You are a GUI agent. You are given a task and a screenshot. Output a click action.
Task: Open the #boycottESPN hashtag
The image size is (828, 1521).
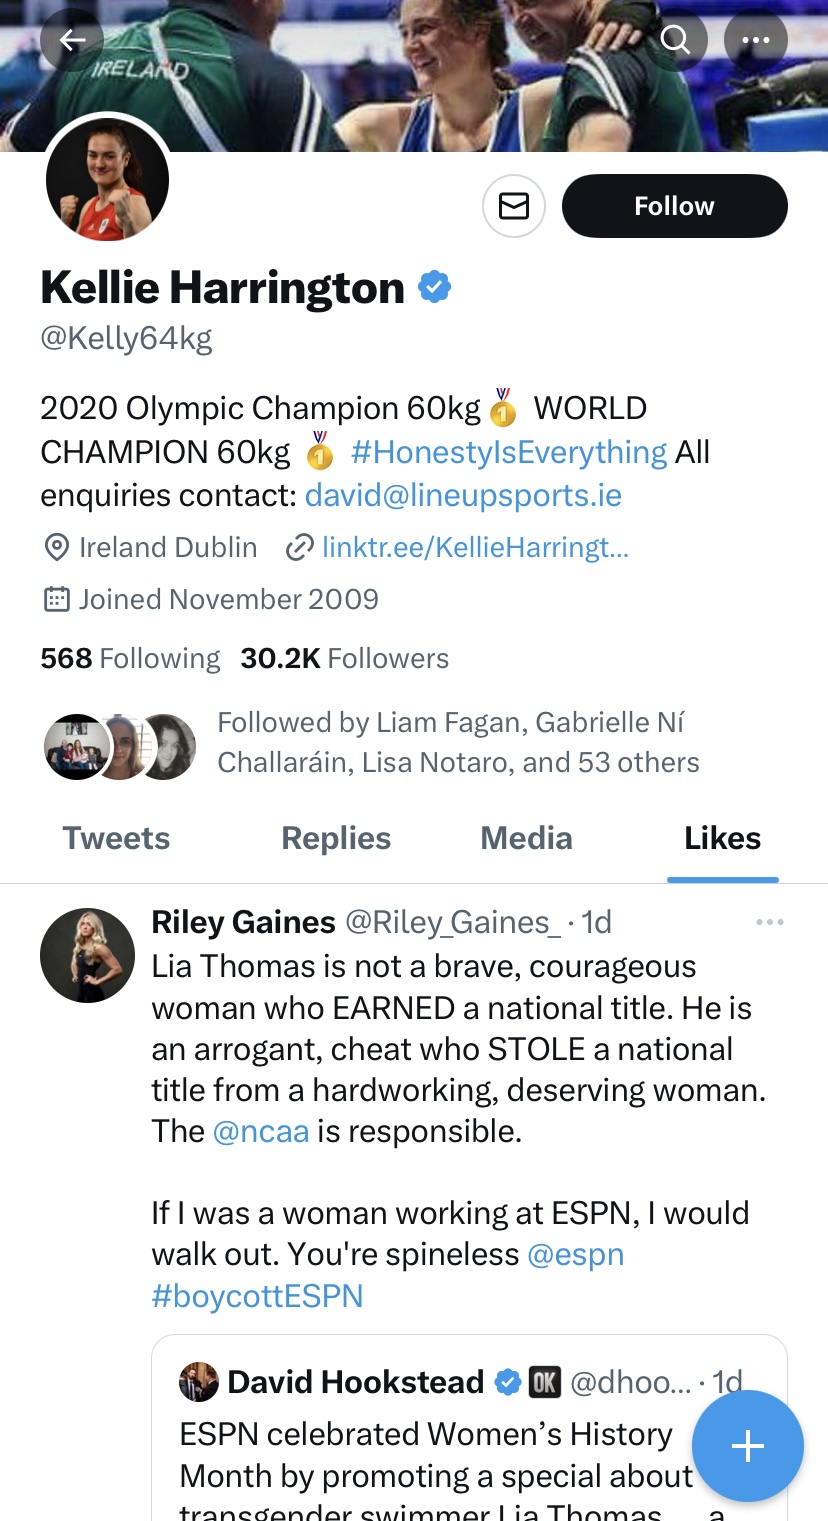[x=257, y=1296]
